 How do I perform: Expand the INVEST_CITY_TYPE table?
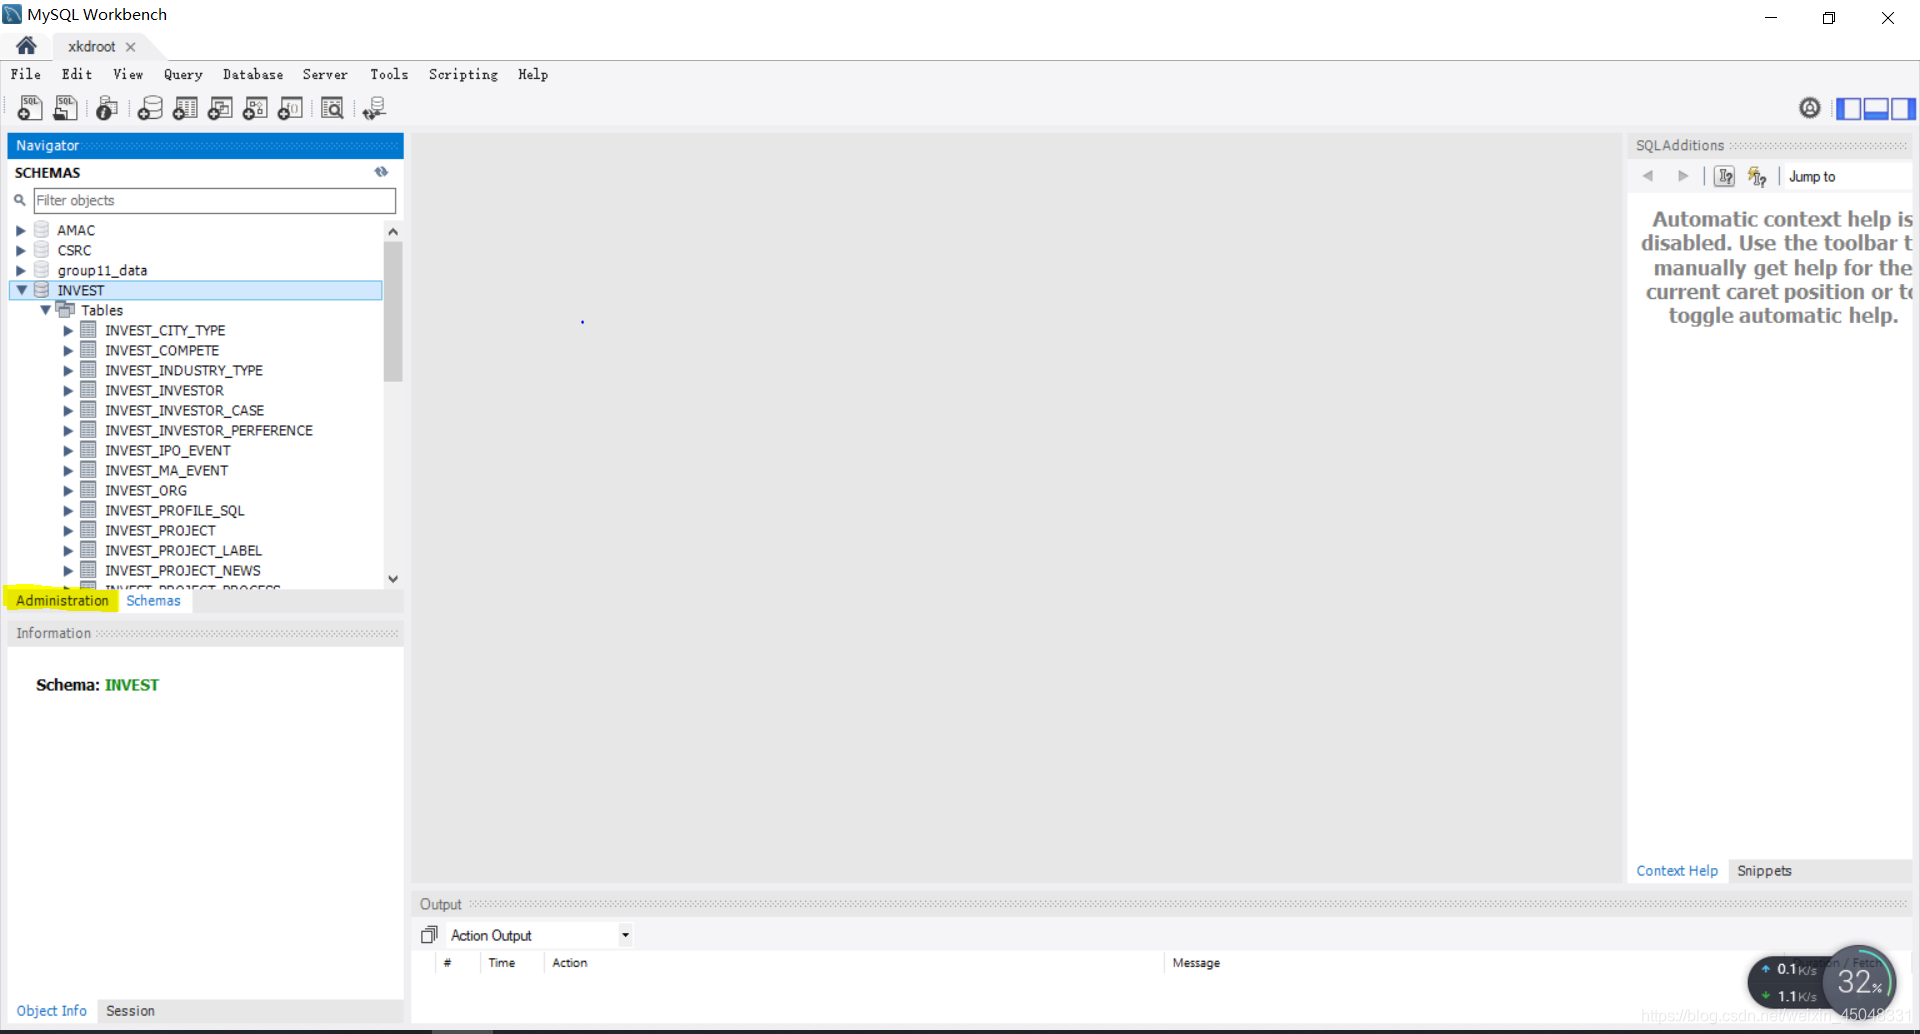coord(68,330)
